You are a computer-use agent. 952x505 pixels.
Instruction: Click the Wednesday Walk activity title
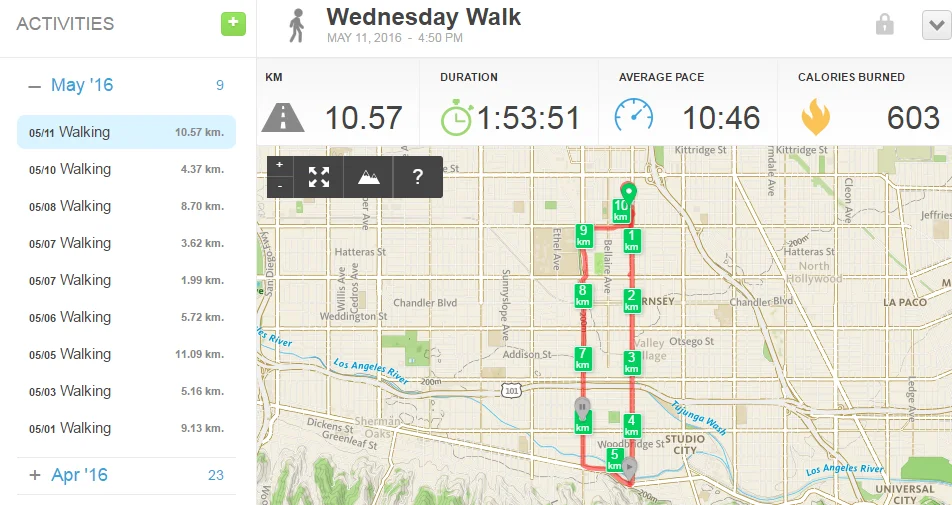[424, 17]
